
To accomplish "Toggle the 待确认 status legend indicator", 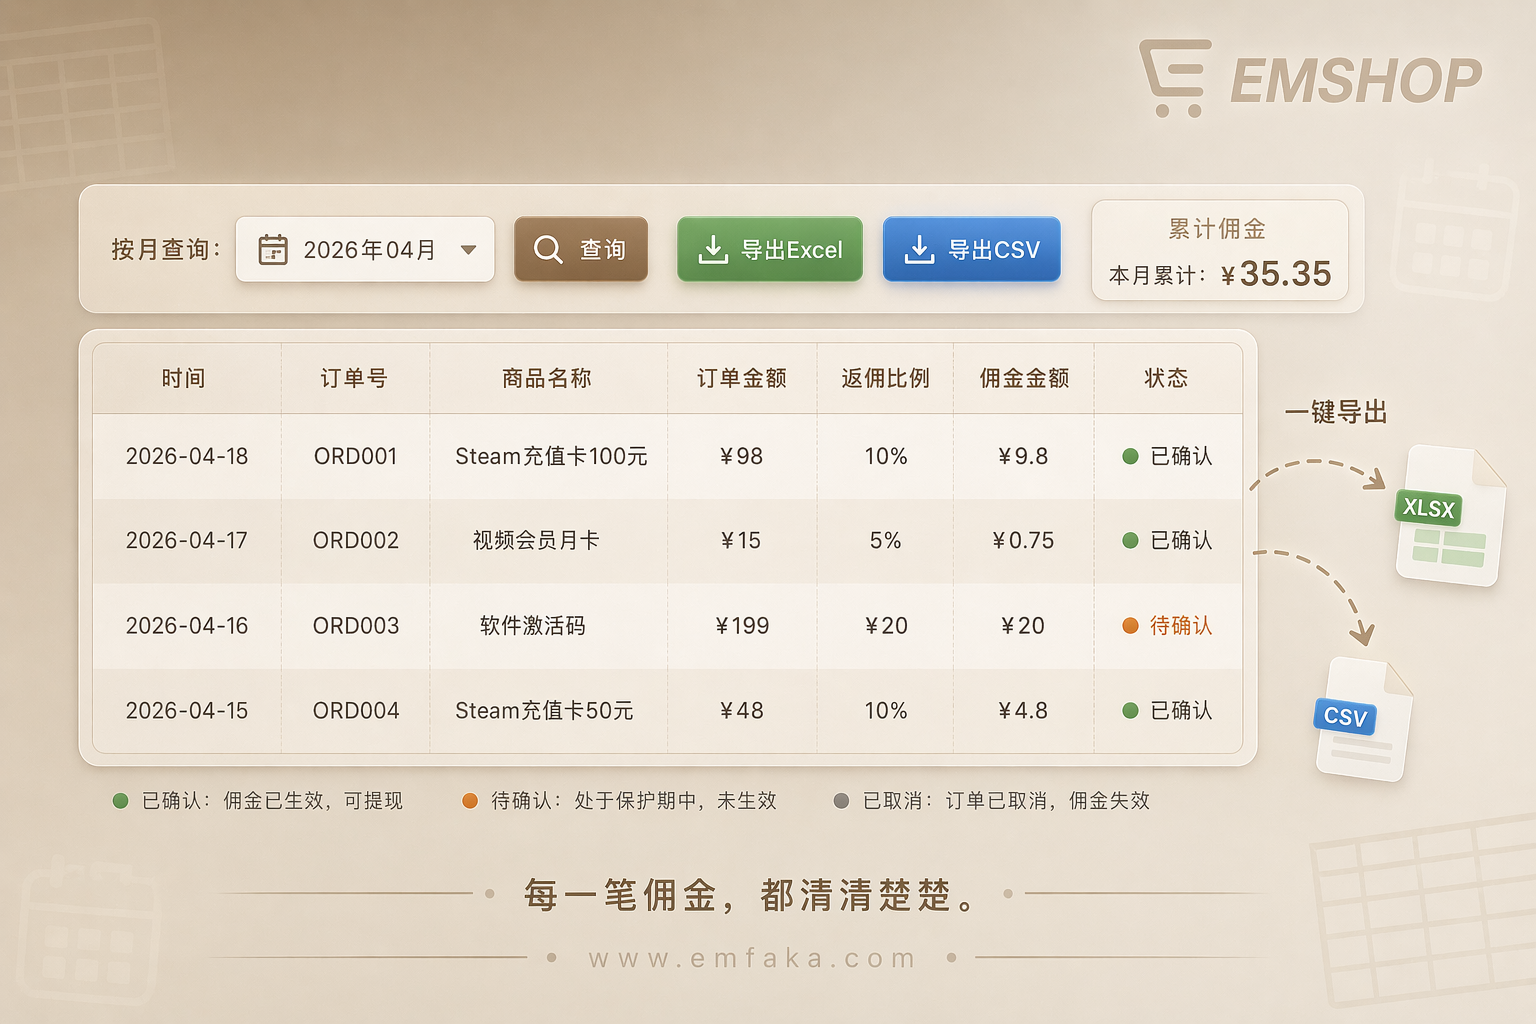I will (469, 800).
